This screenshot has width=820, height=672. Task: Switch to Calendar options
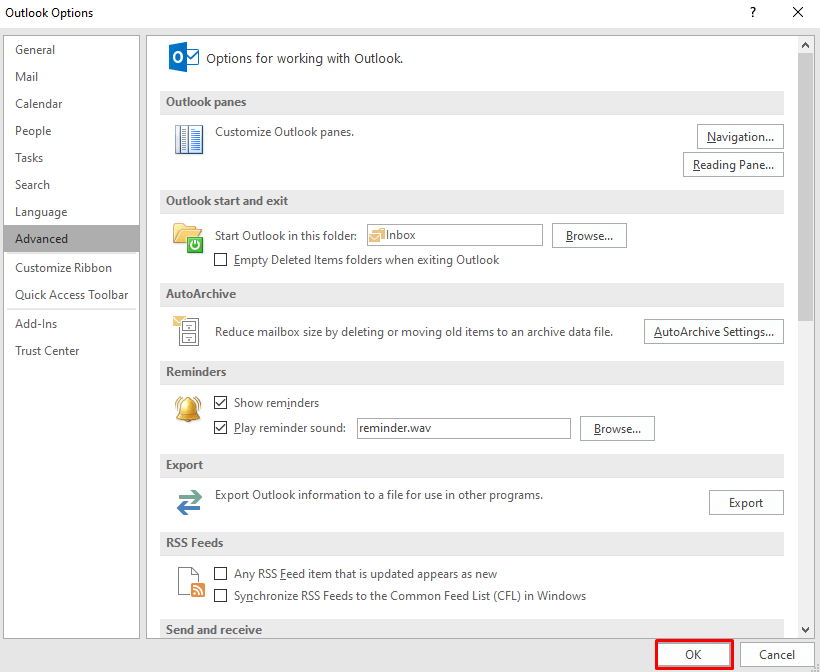[72, 104]
